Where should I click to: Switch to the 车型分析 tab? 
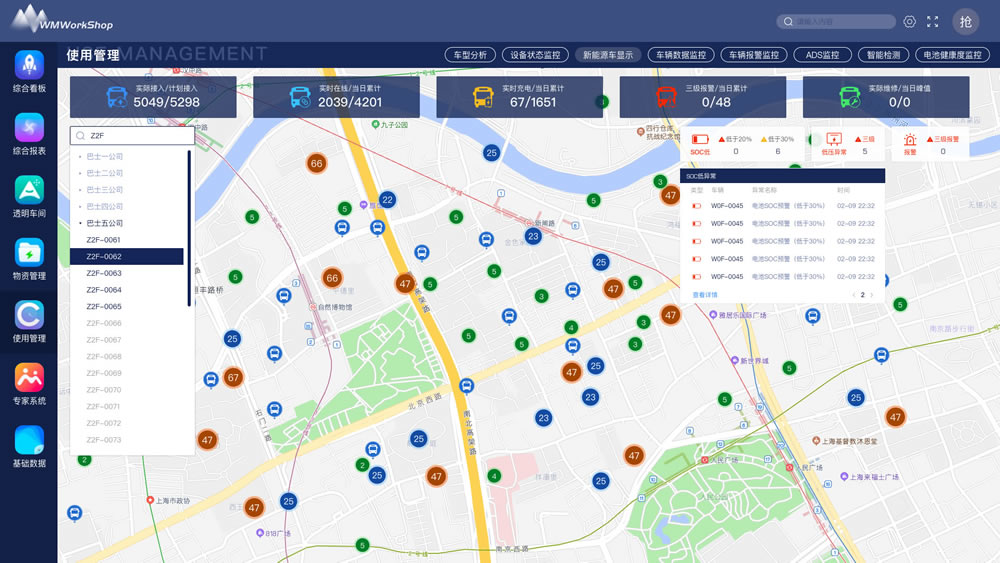point(470,55)
